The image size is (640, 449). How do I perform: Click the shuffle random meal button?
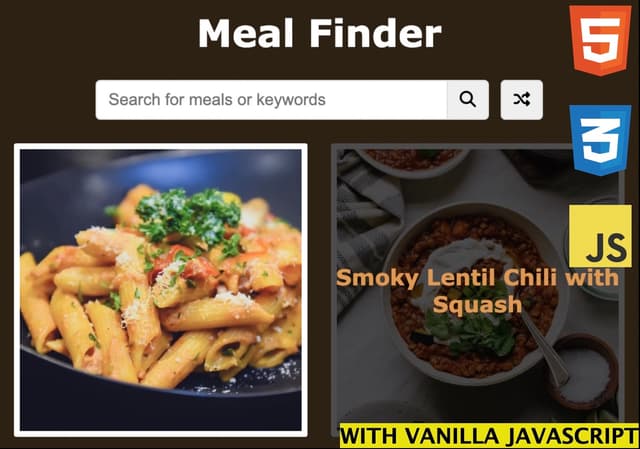point(522,100)
